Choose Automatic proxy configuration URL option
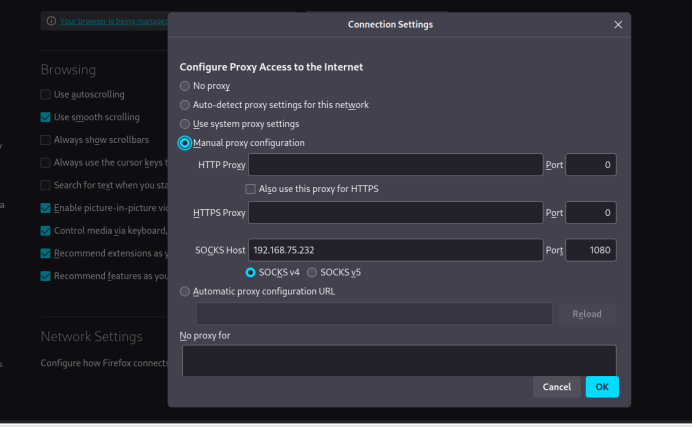Viewport: 692px width, 428px height. (x=185, y=291)
